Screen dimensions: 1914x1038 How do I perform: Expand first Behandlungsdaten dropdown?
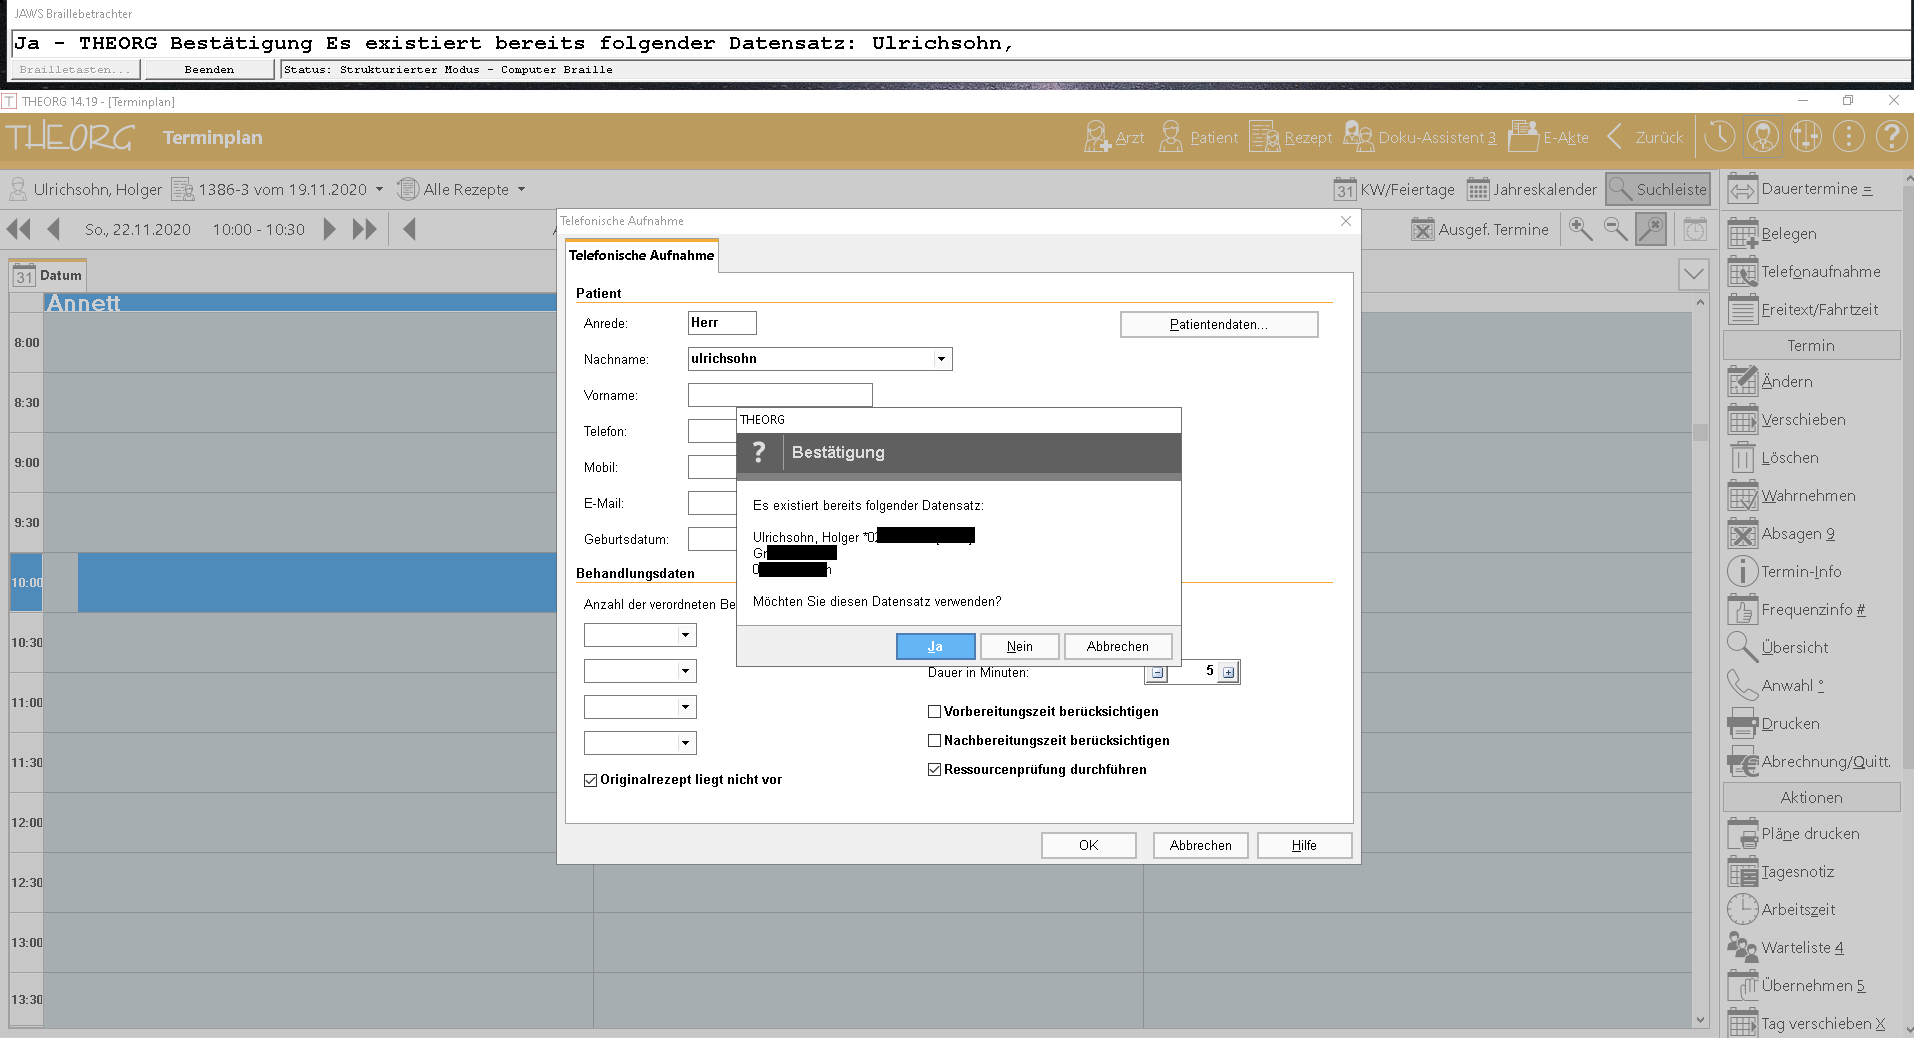(685, 635)
